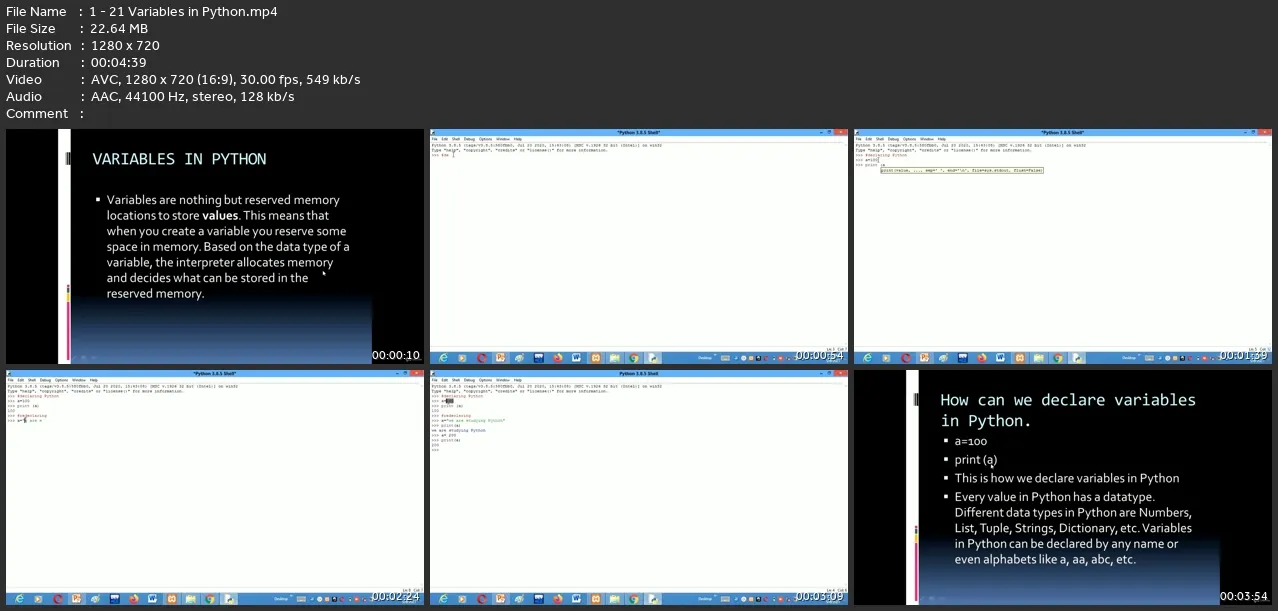Click the Internet Explorer icon in 00:00:54 thumbnail
Image resolution: width=1278 pixels, height=611 pixels.
point(443,358)
